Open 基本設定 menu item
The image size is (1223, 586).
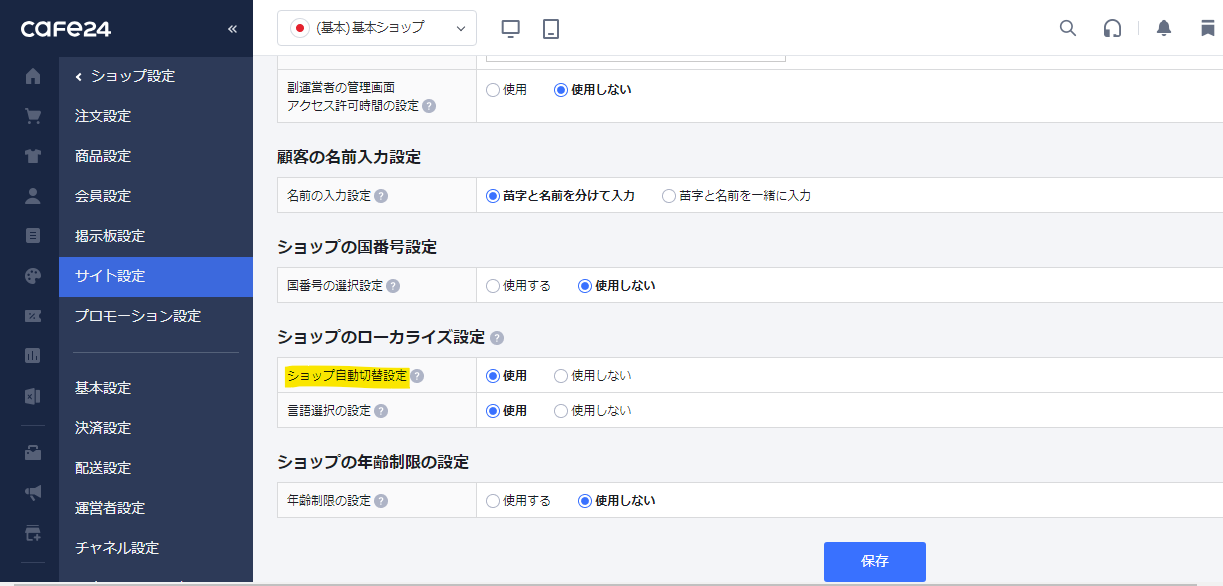(156, 388)
